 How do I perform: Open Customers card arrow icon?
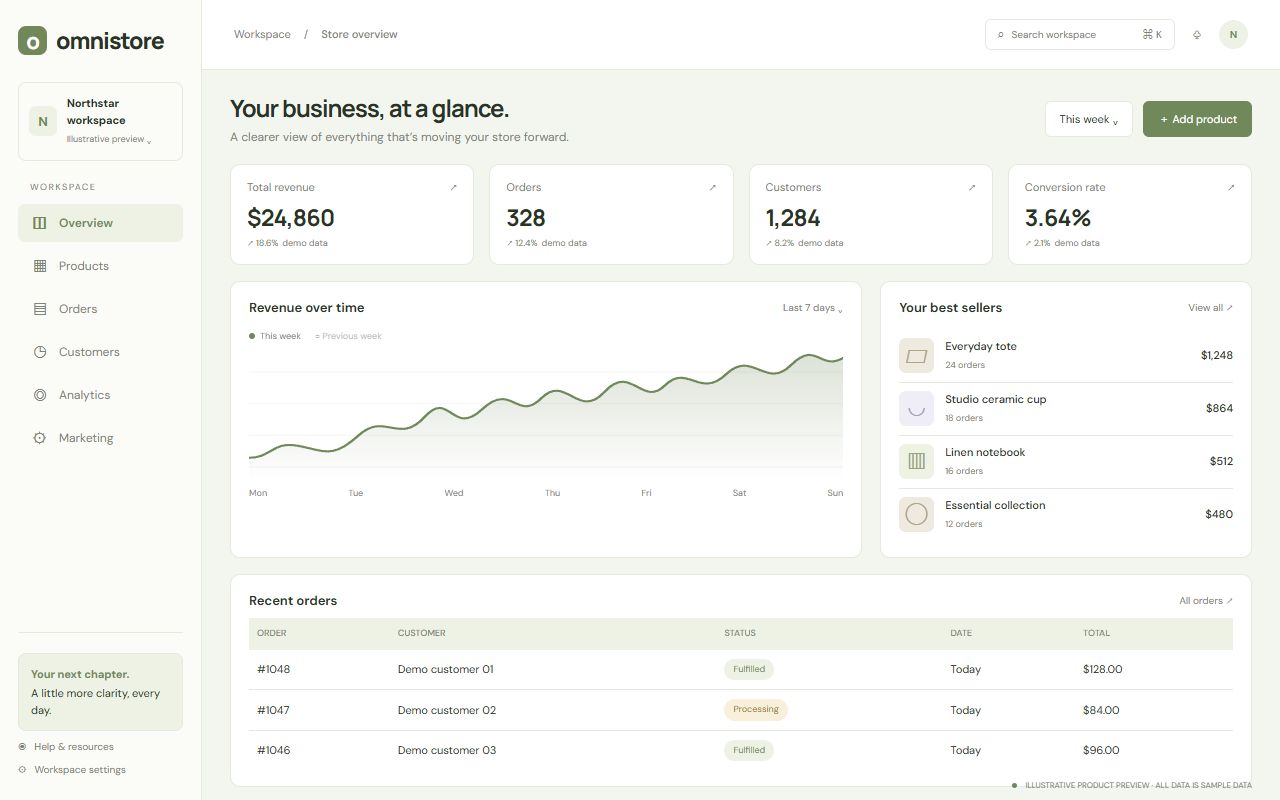(972, 187)
